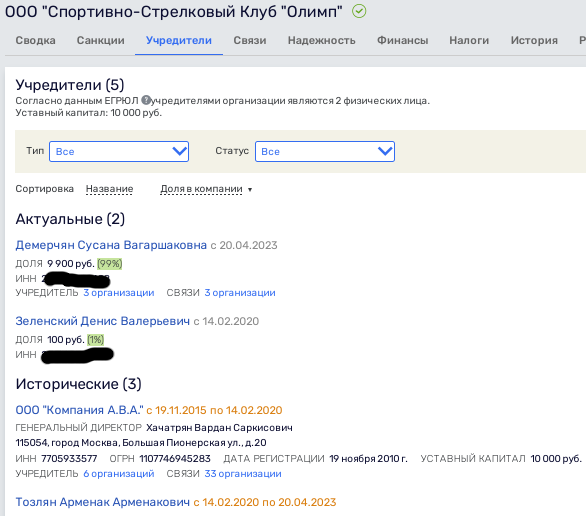
Task: Switch to the Санкции tab
Action: (x=101, y=40)
